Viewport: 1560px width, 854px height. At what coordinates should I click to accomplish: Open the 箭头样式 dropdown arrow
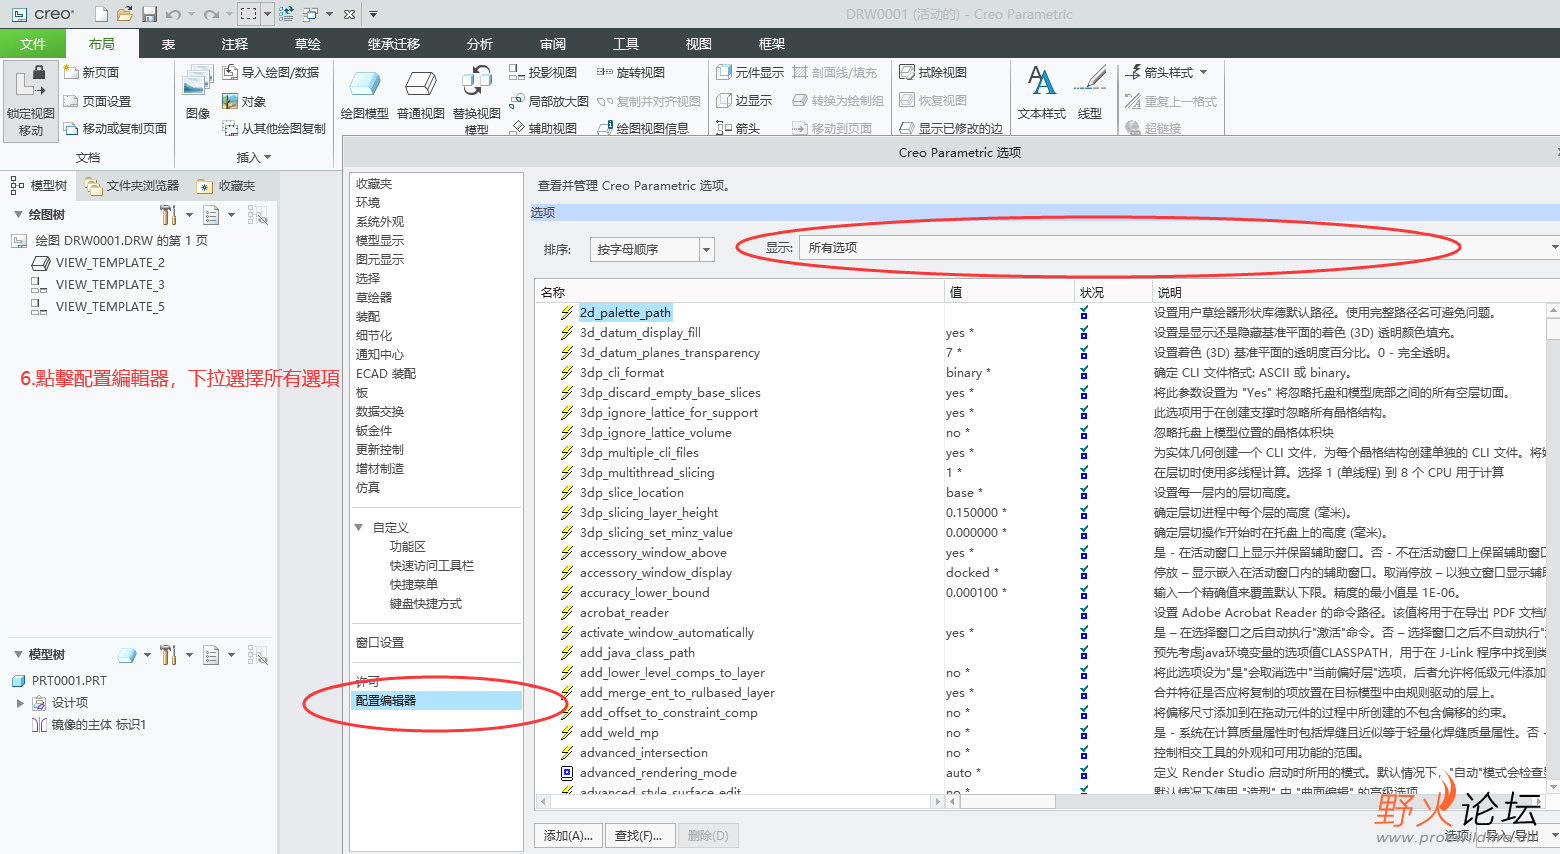[1203, 72]
